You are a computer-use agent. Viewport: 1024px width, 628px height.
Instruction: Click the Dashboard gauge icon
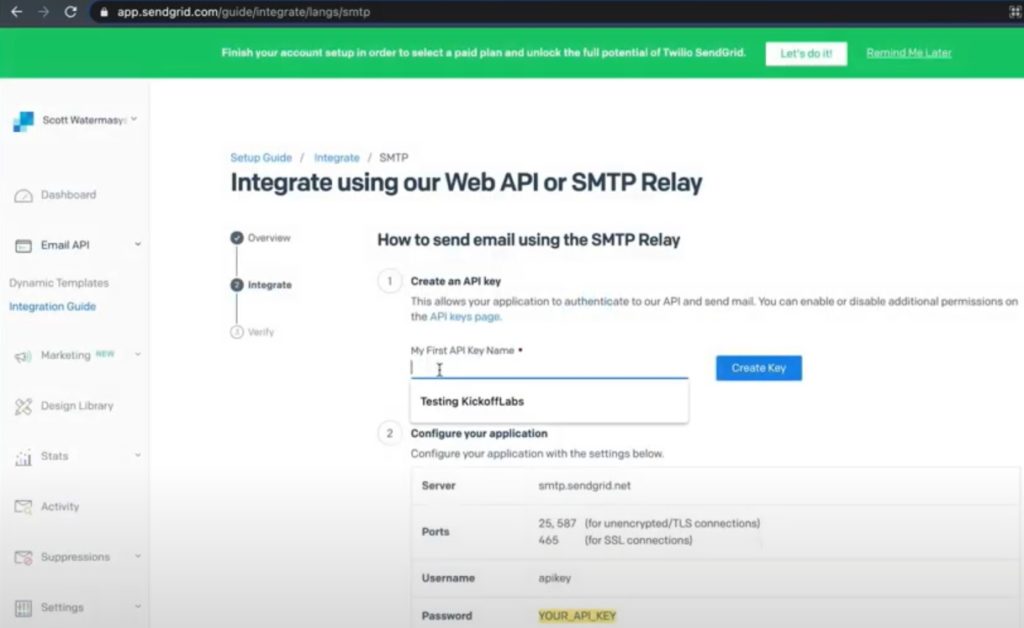tap(24, 196)
